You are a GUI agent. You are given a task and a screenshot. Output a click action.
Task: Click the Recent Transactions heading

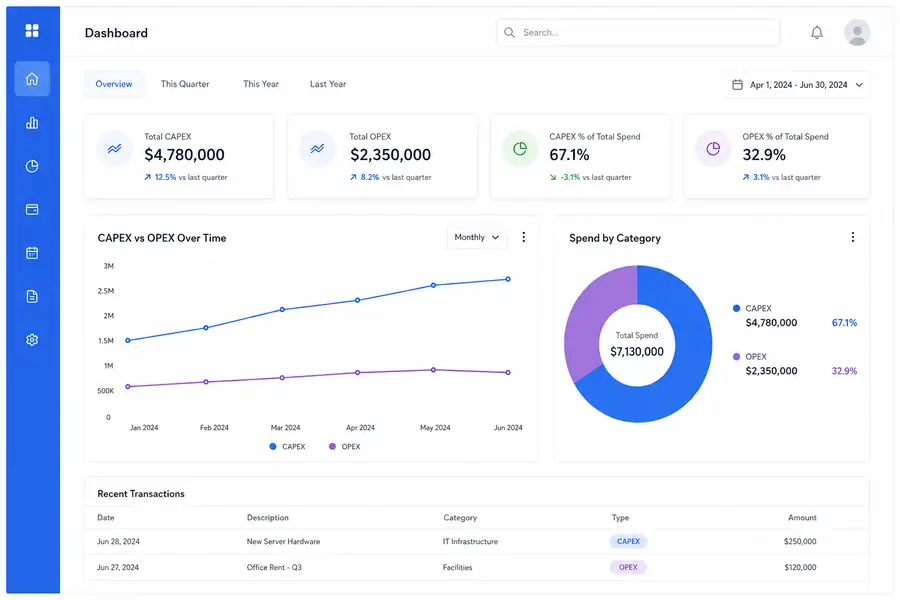click(141, 494)
